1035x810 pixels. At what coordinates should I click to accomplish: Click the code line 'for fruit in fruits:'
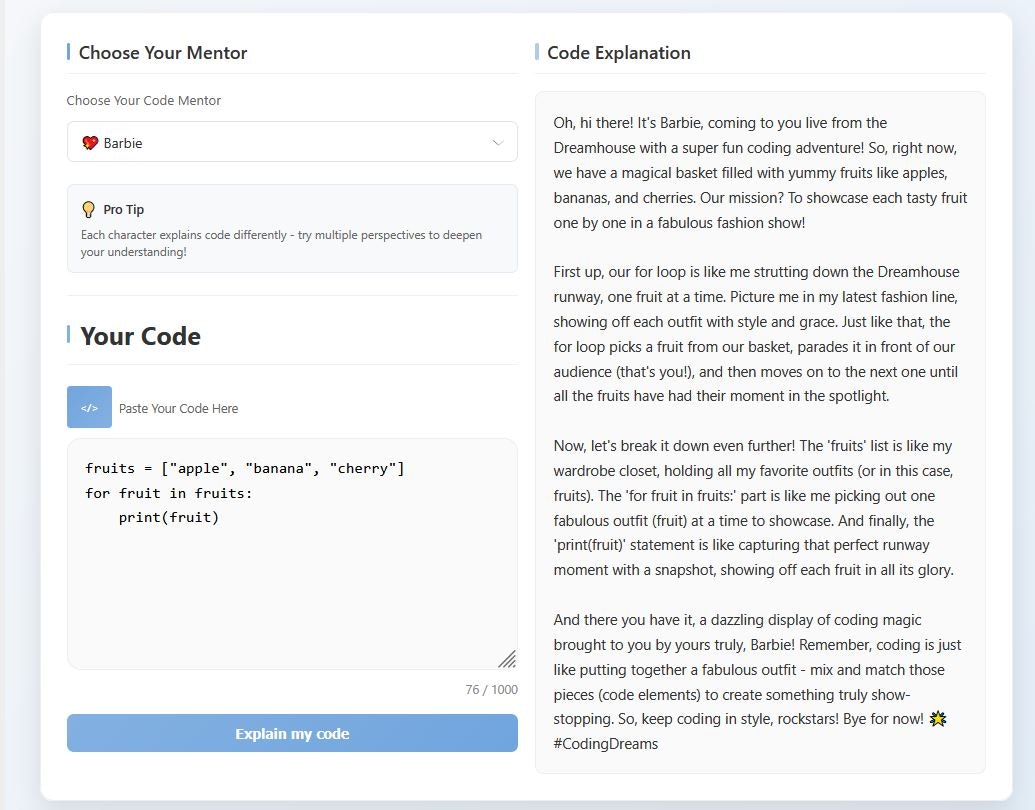168,493
